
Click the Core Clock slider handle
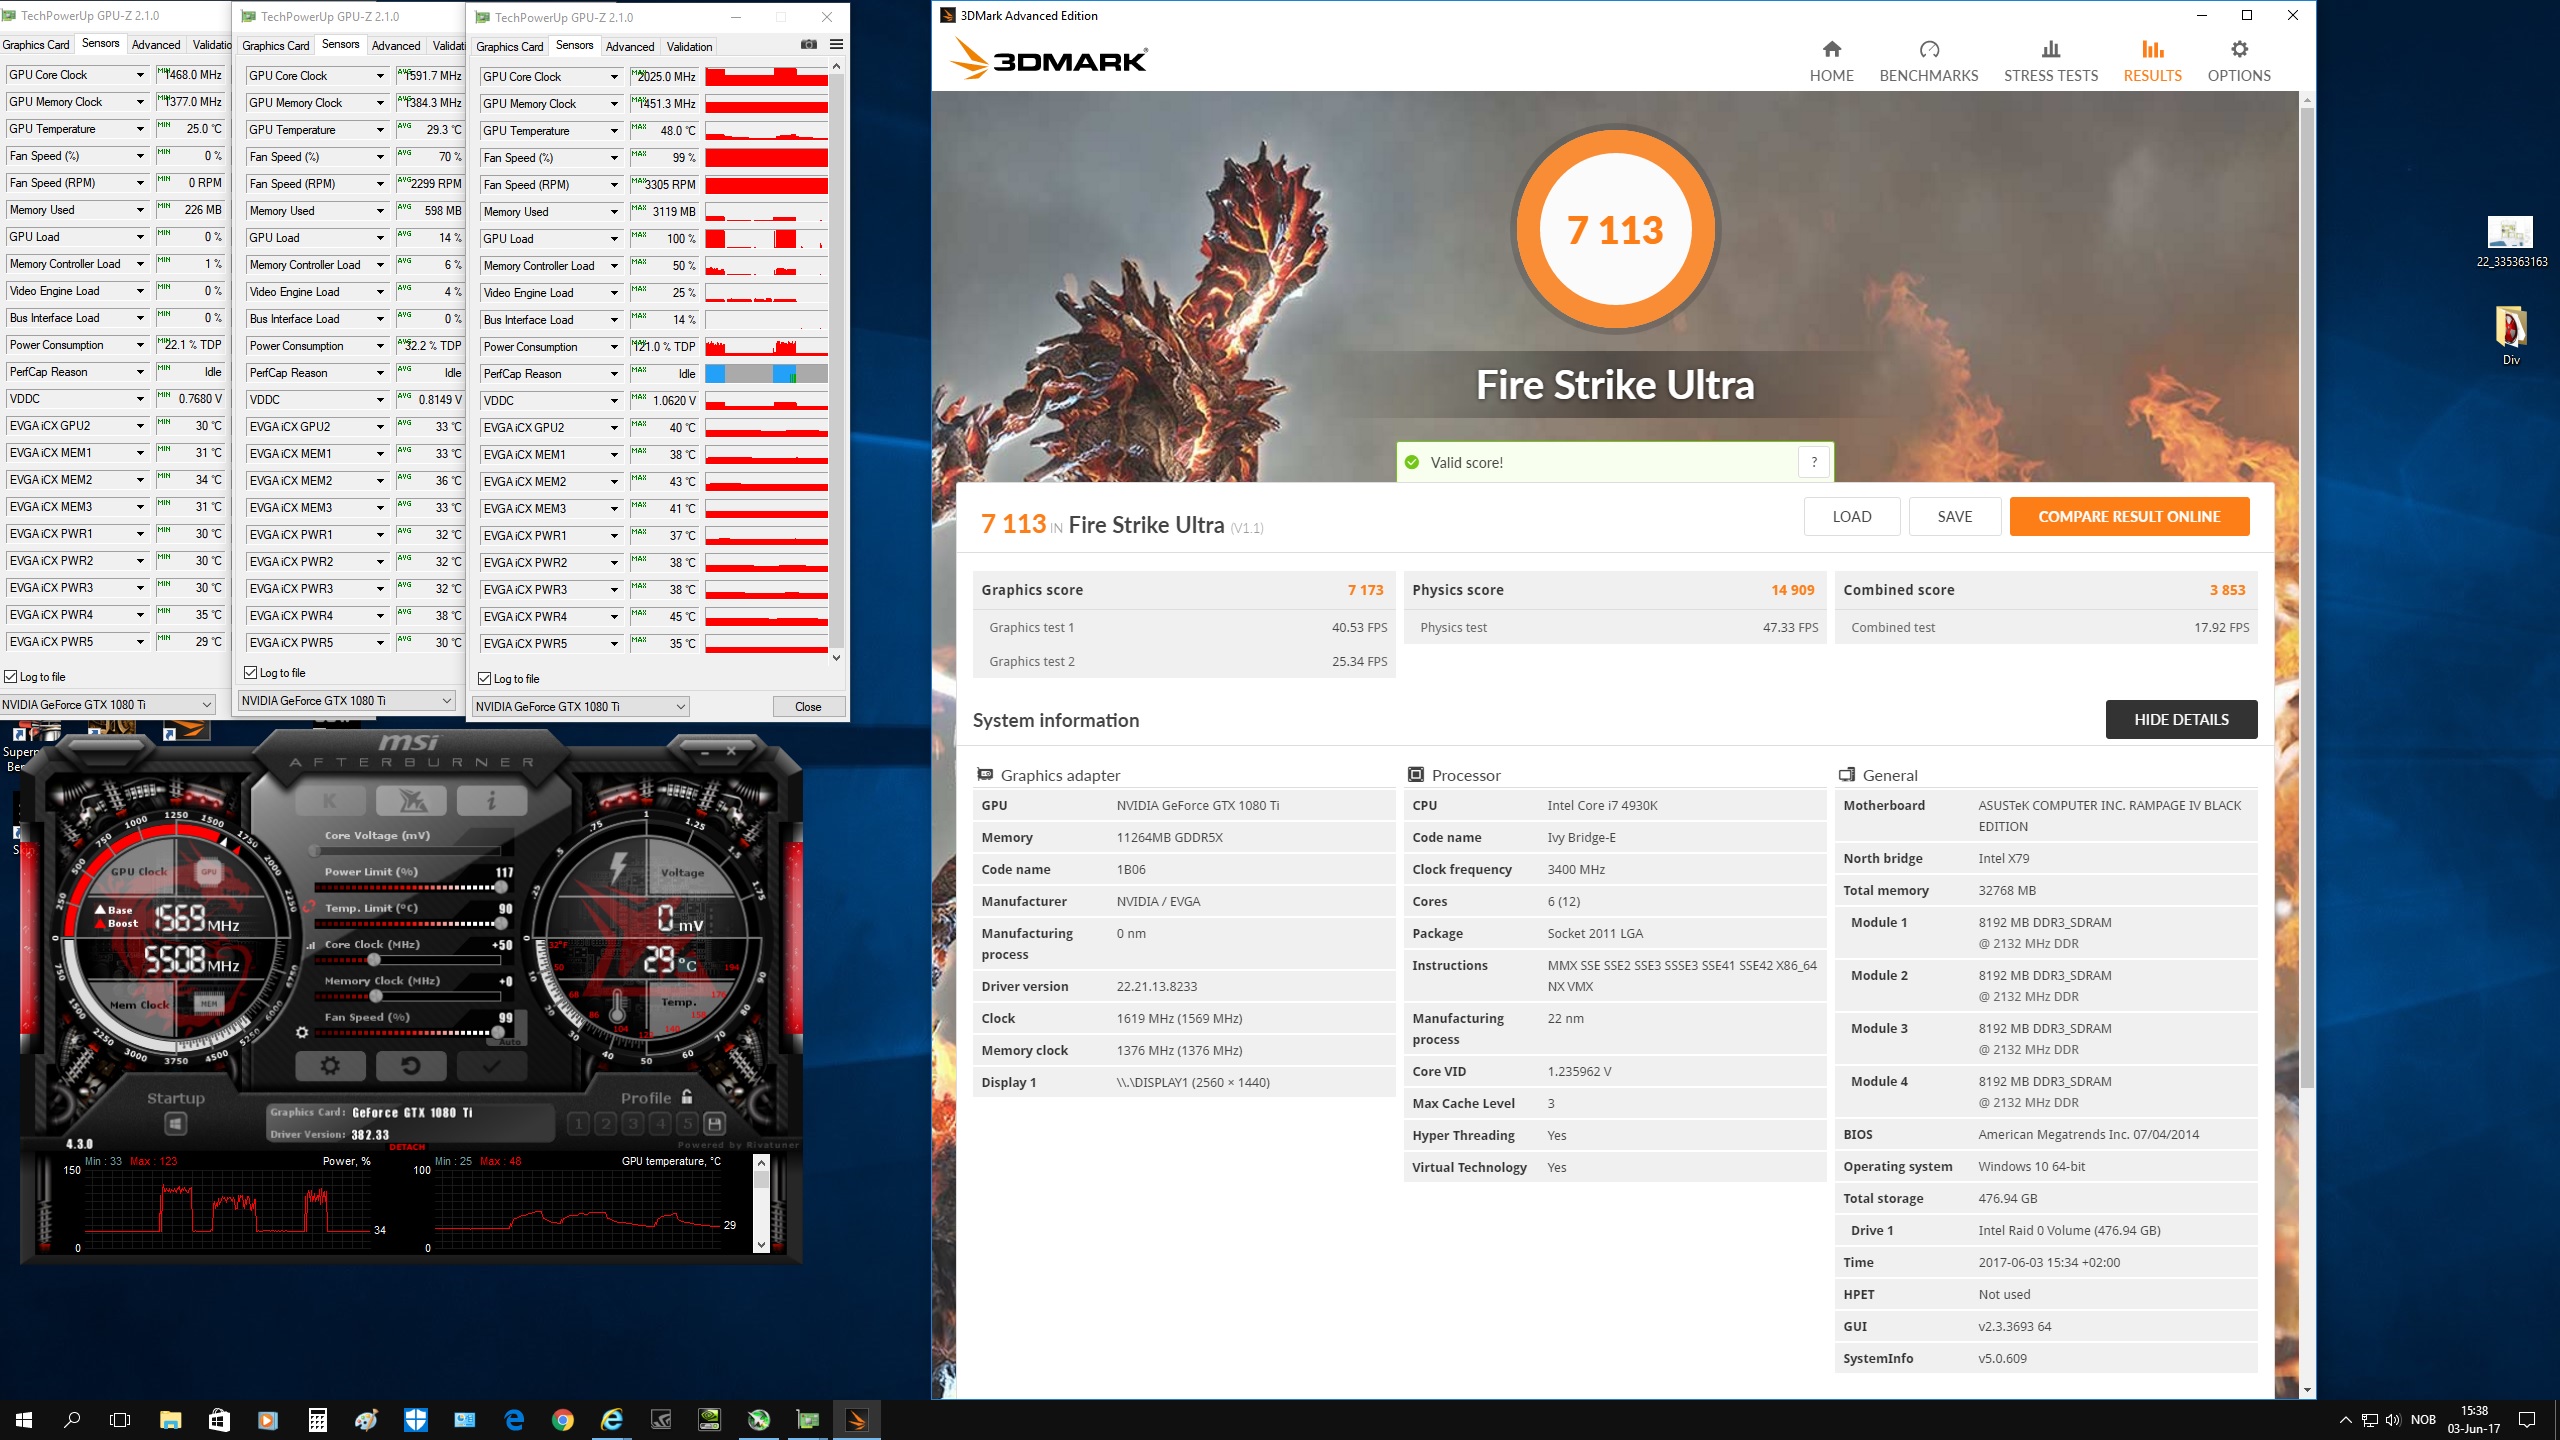[x=373, y=960]
